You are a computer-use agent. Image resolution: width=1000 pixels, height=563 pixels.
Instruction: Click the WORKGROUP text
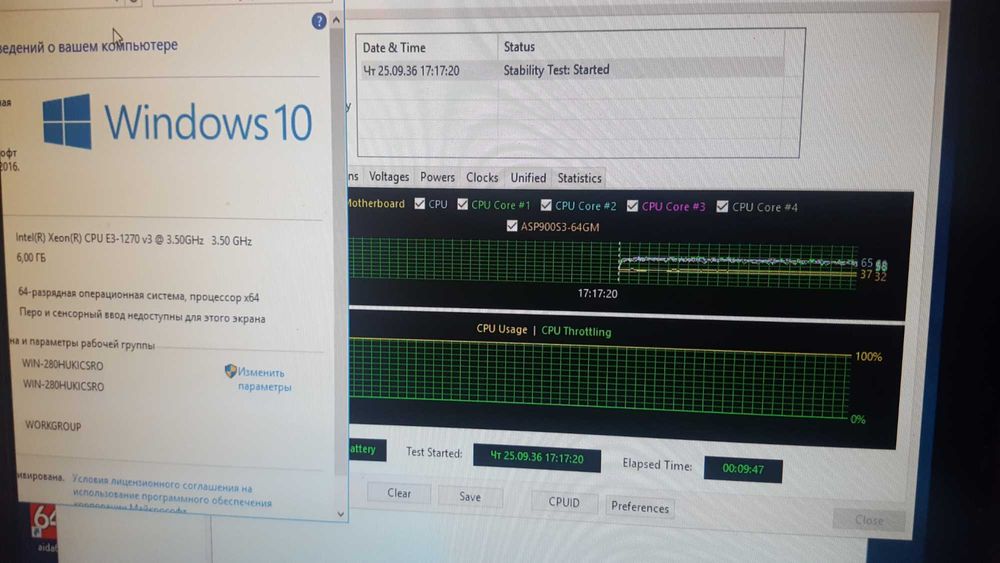(53, 425)
